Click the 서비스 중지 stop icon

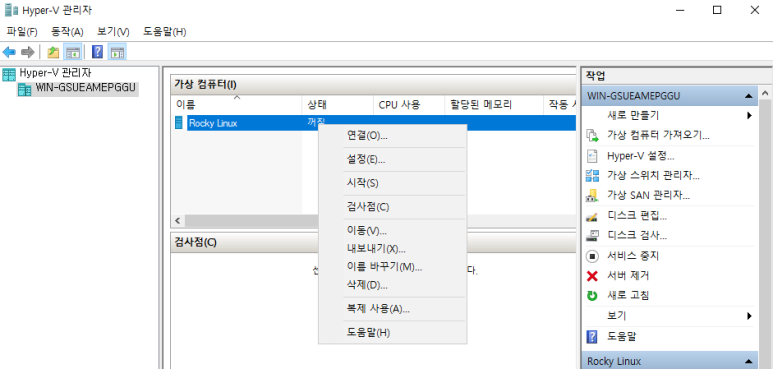592,256
